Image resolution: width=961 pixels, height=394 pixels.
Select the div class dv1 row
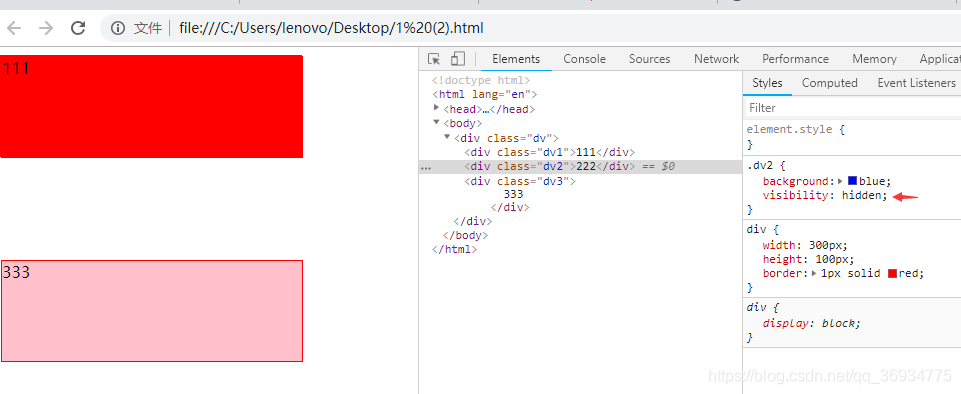click(x=550, y=153)
